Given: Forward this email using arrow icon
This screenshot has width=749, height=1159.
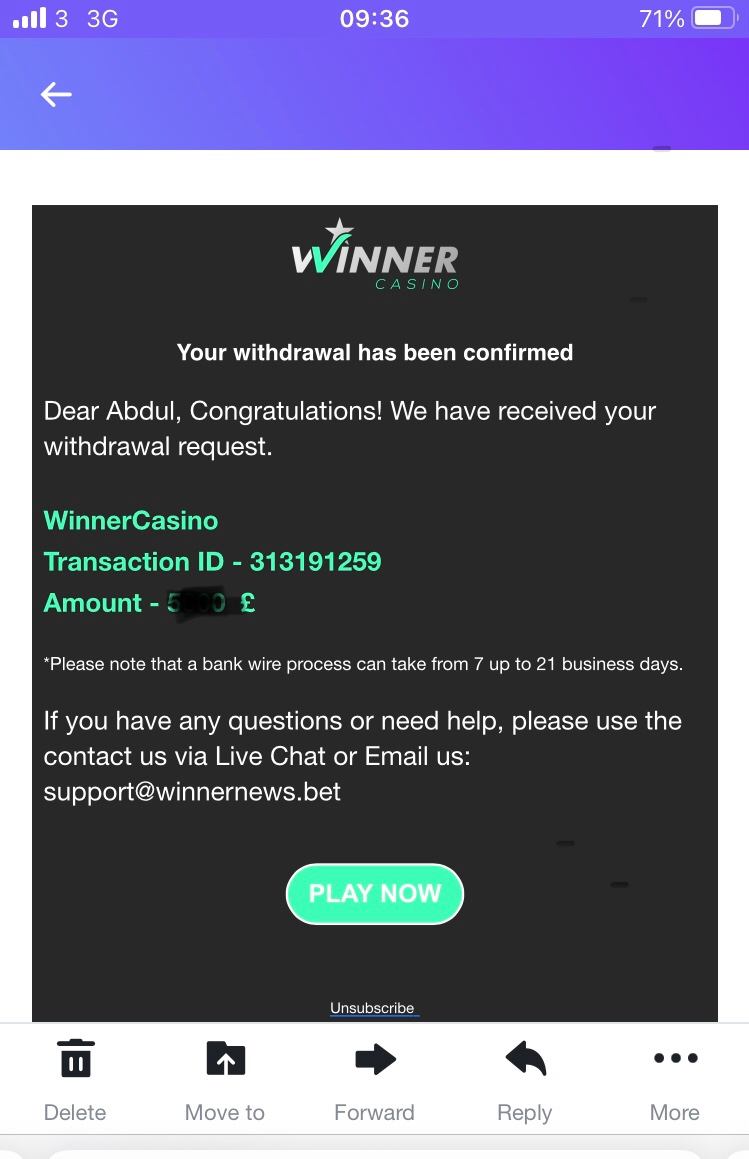Looking at the screenshot, I should [375, 1059].
